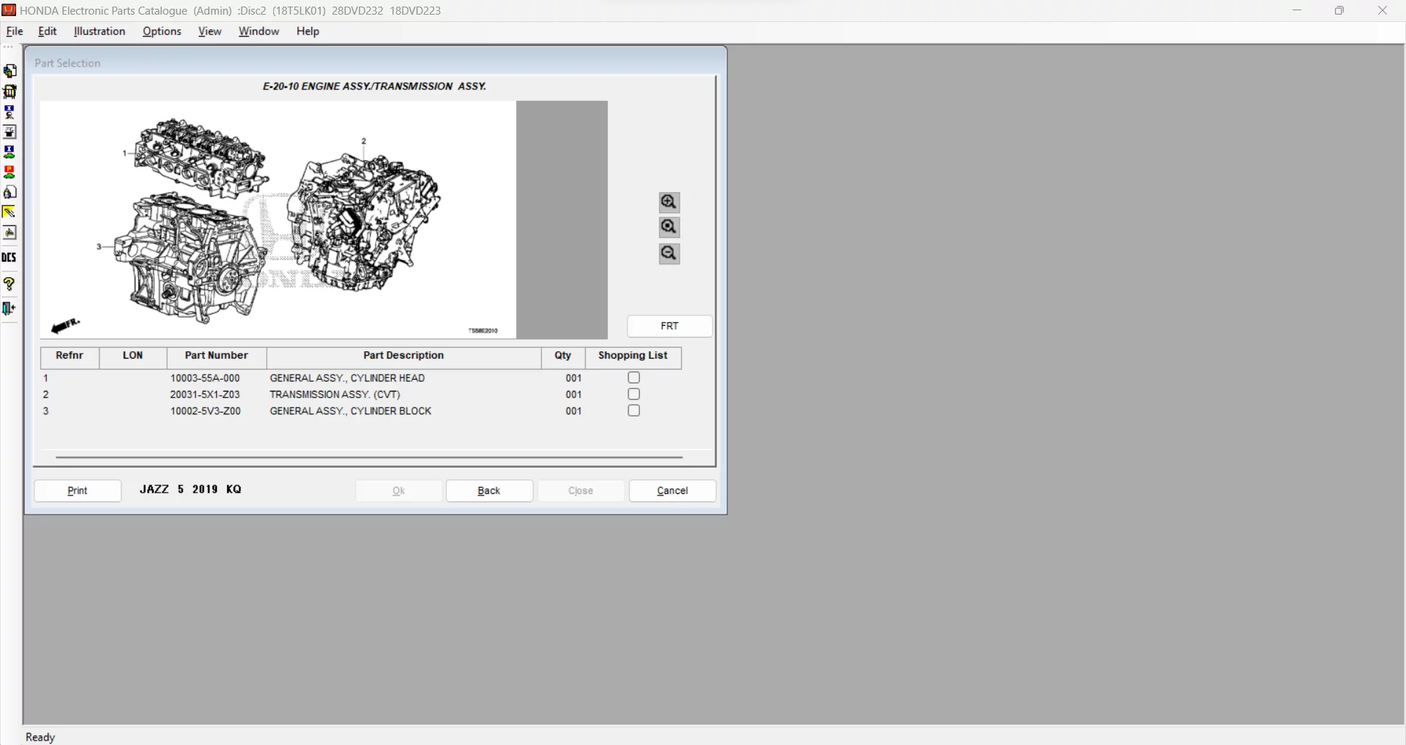This screenshot has height=745, width=1406.
Task: Check shopping list box for cylinder head
Action: (x=633, y=378)
